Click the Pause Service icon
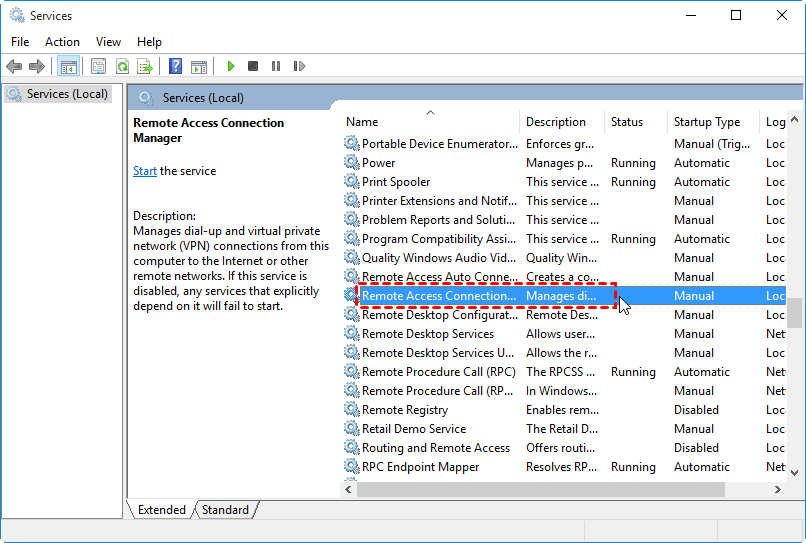This screenshot has height=543, width=806. point(276,66)
